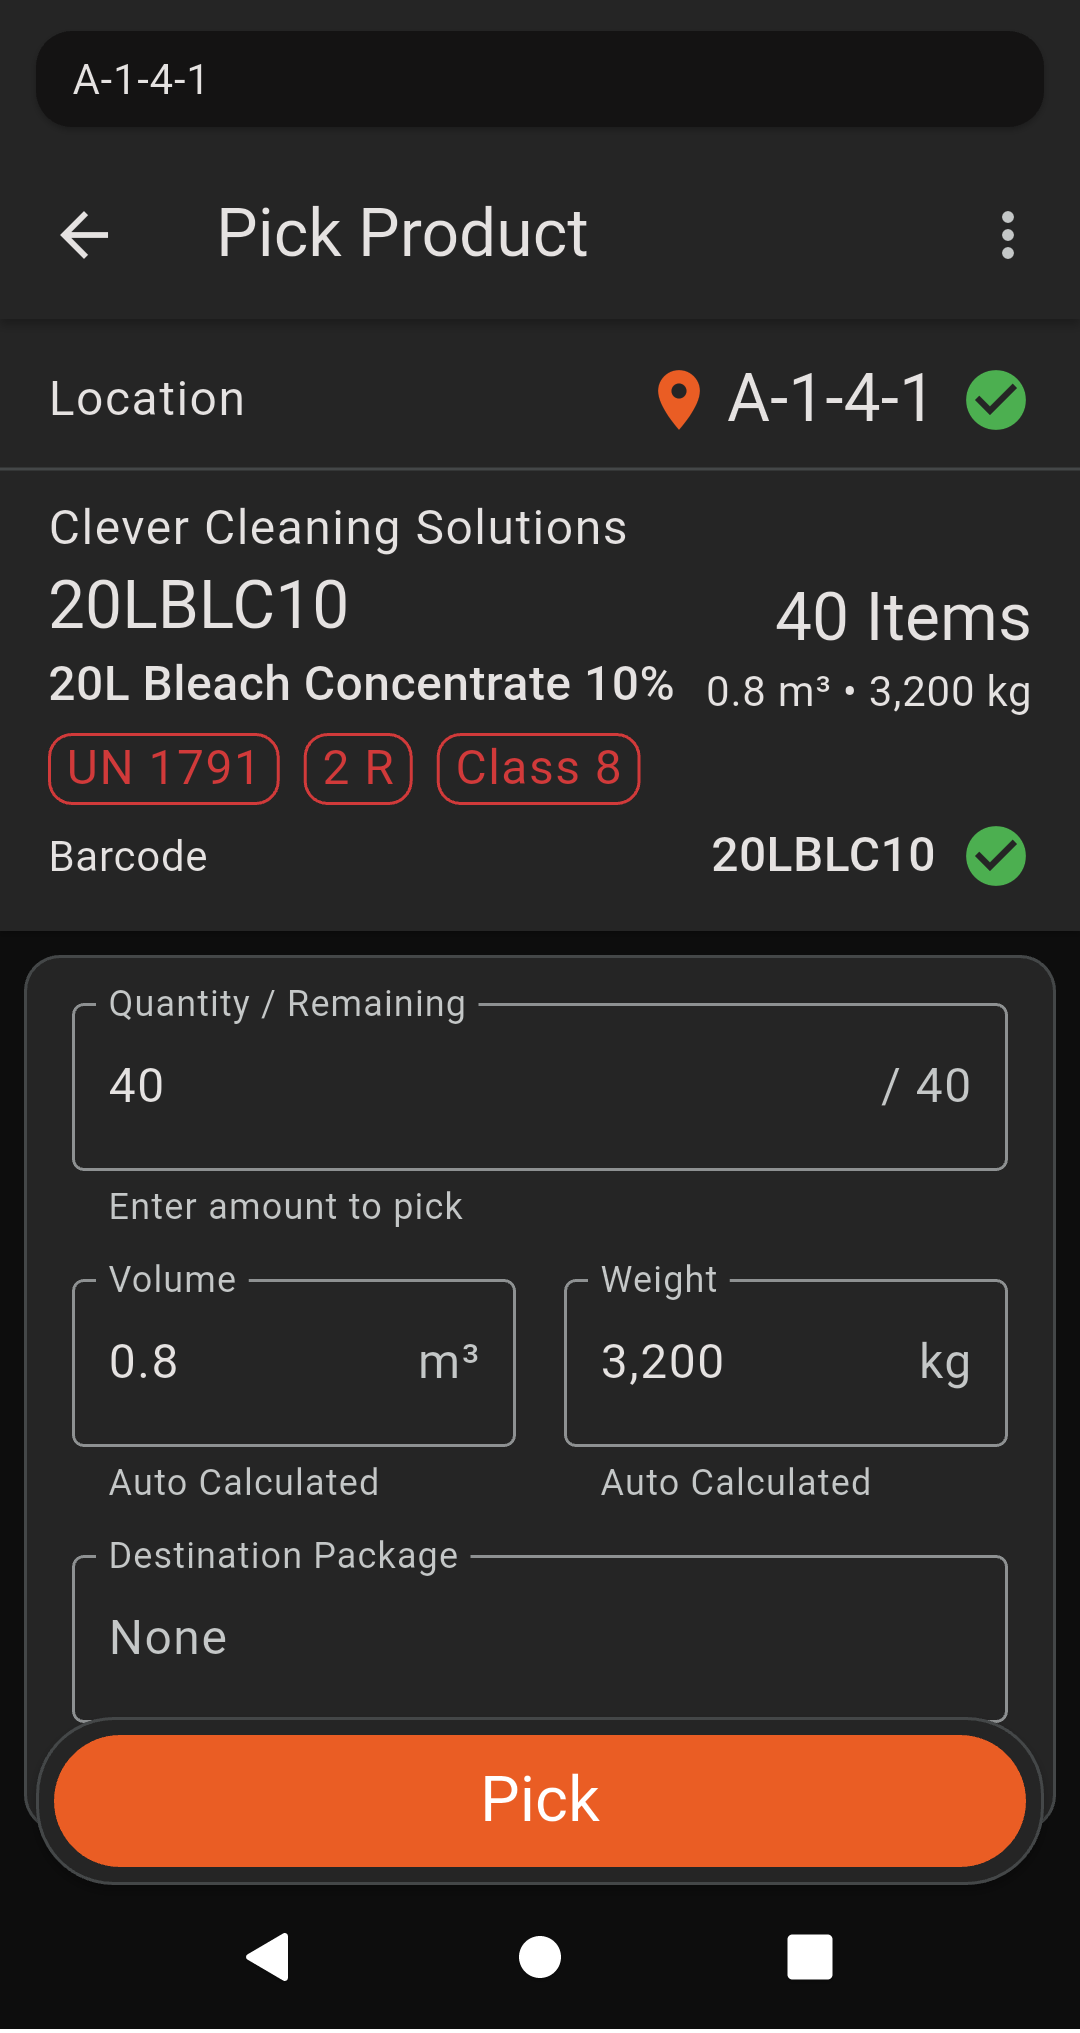Tap the green check beside barcode 20LBLC10

point(995,856)
